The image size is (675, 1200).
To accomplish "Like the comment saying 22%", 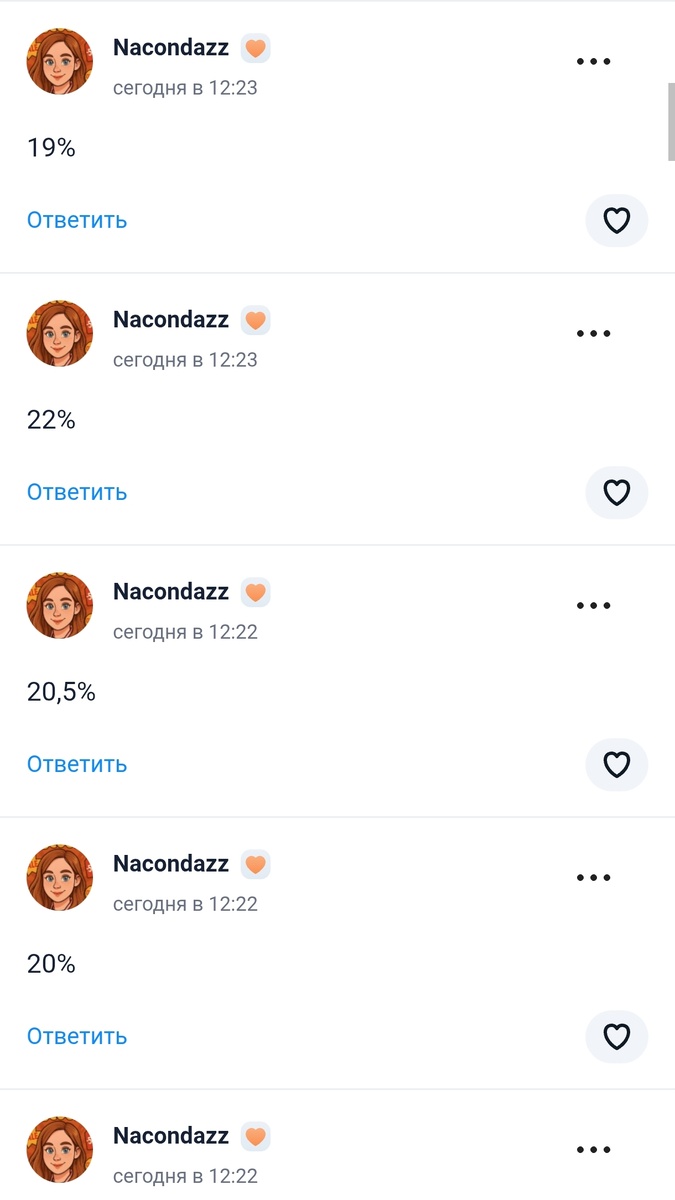I will 616,492.
